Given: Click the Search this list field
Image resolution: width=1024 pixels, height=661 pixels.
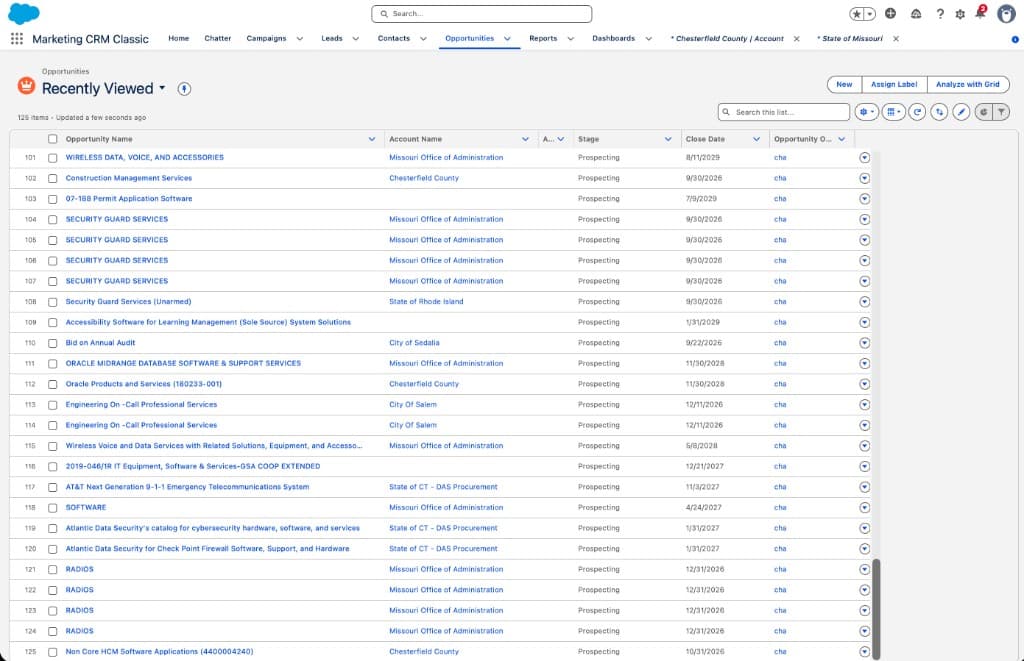Looking at the screenshot, I should 784,112.
